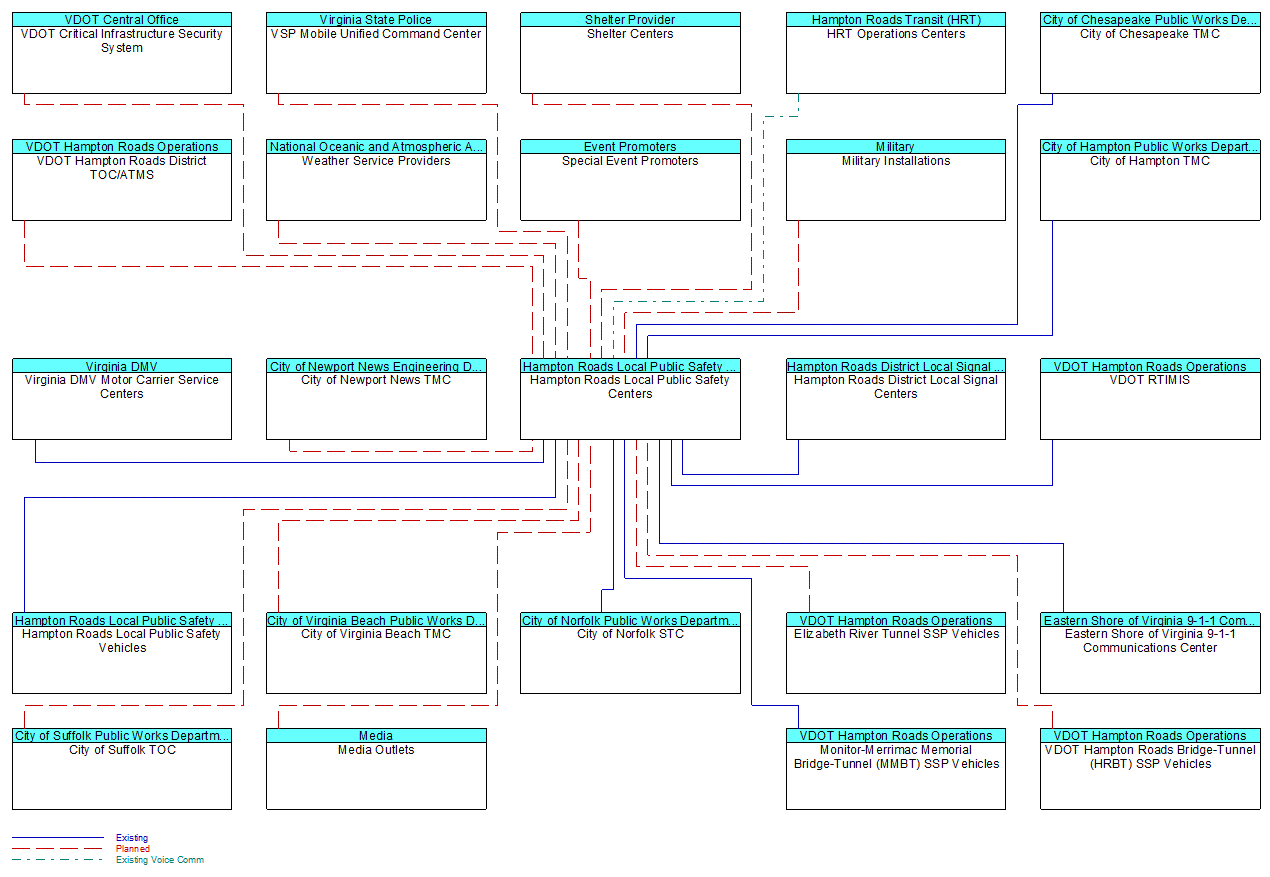
Task: Click the 'Shelter Centers' box text
Action: (x=630, y=34)
